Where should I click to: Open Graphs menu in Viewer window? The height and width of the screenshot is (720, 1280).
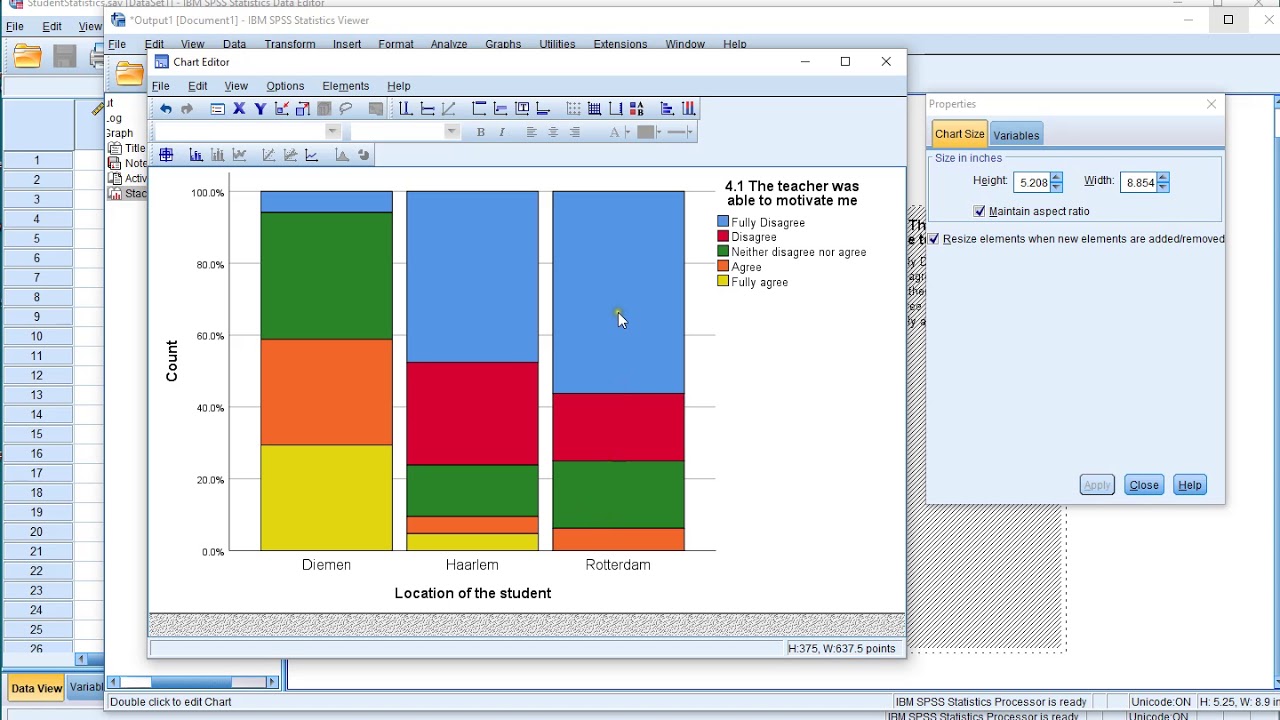[503, 44]
